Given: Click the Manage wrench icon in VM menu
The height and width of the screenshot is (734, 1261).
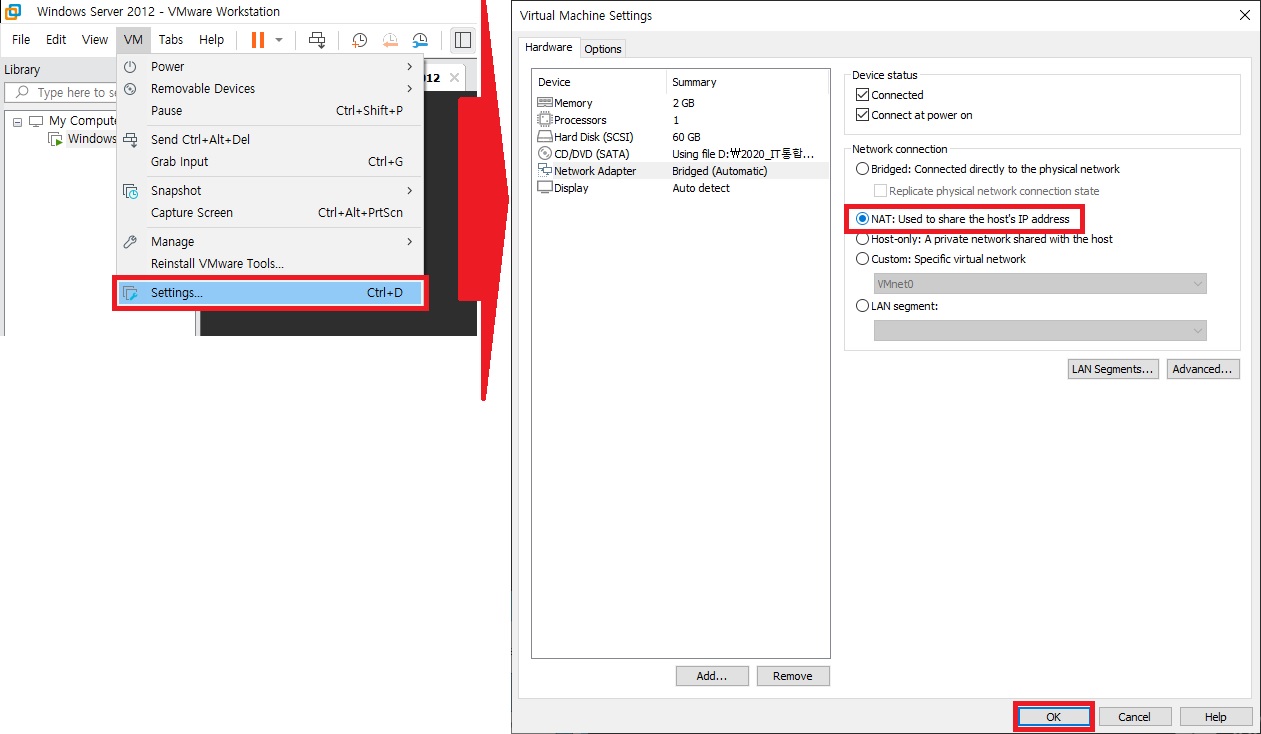Looking at the screenshot, I should [130, 242].
